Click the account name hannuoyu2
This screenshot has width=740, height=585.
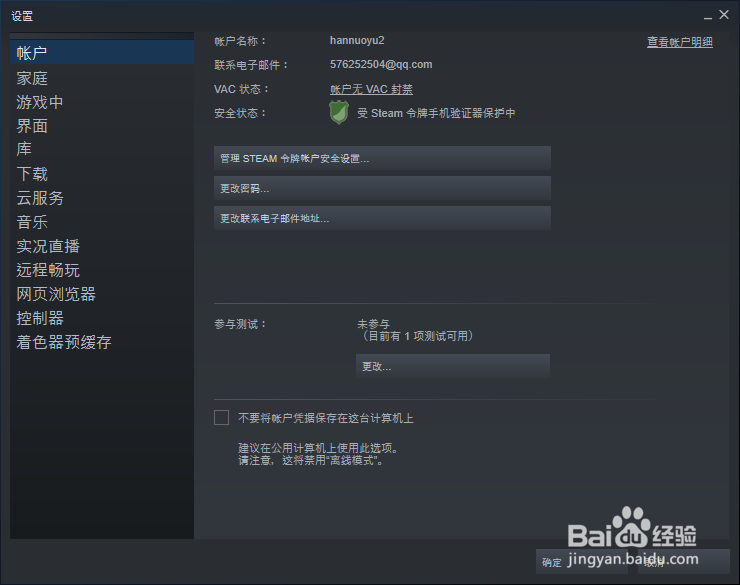(x=357, y=41)
